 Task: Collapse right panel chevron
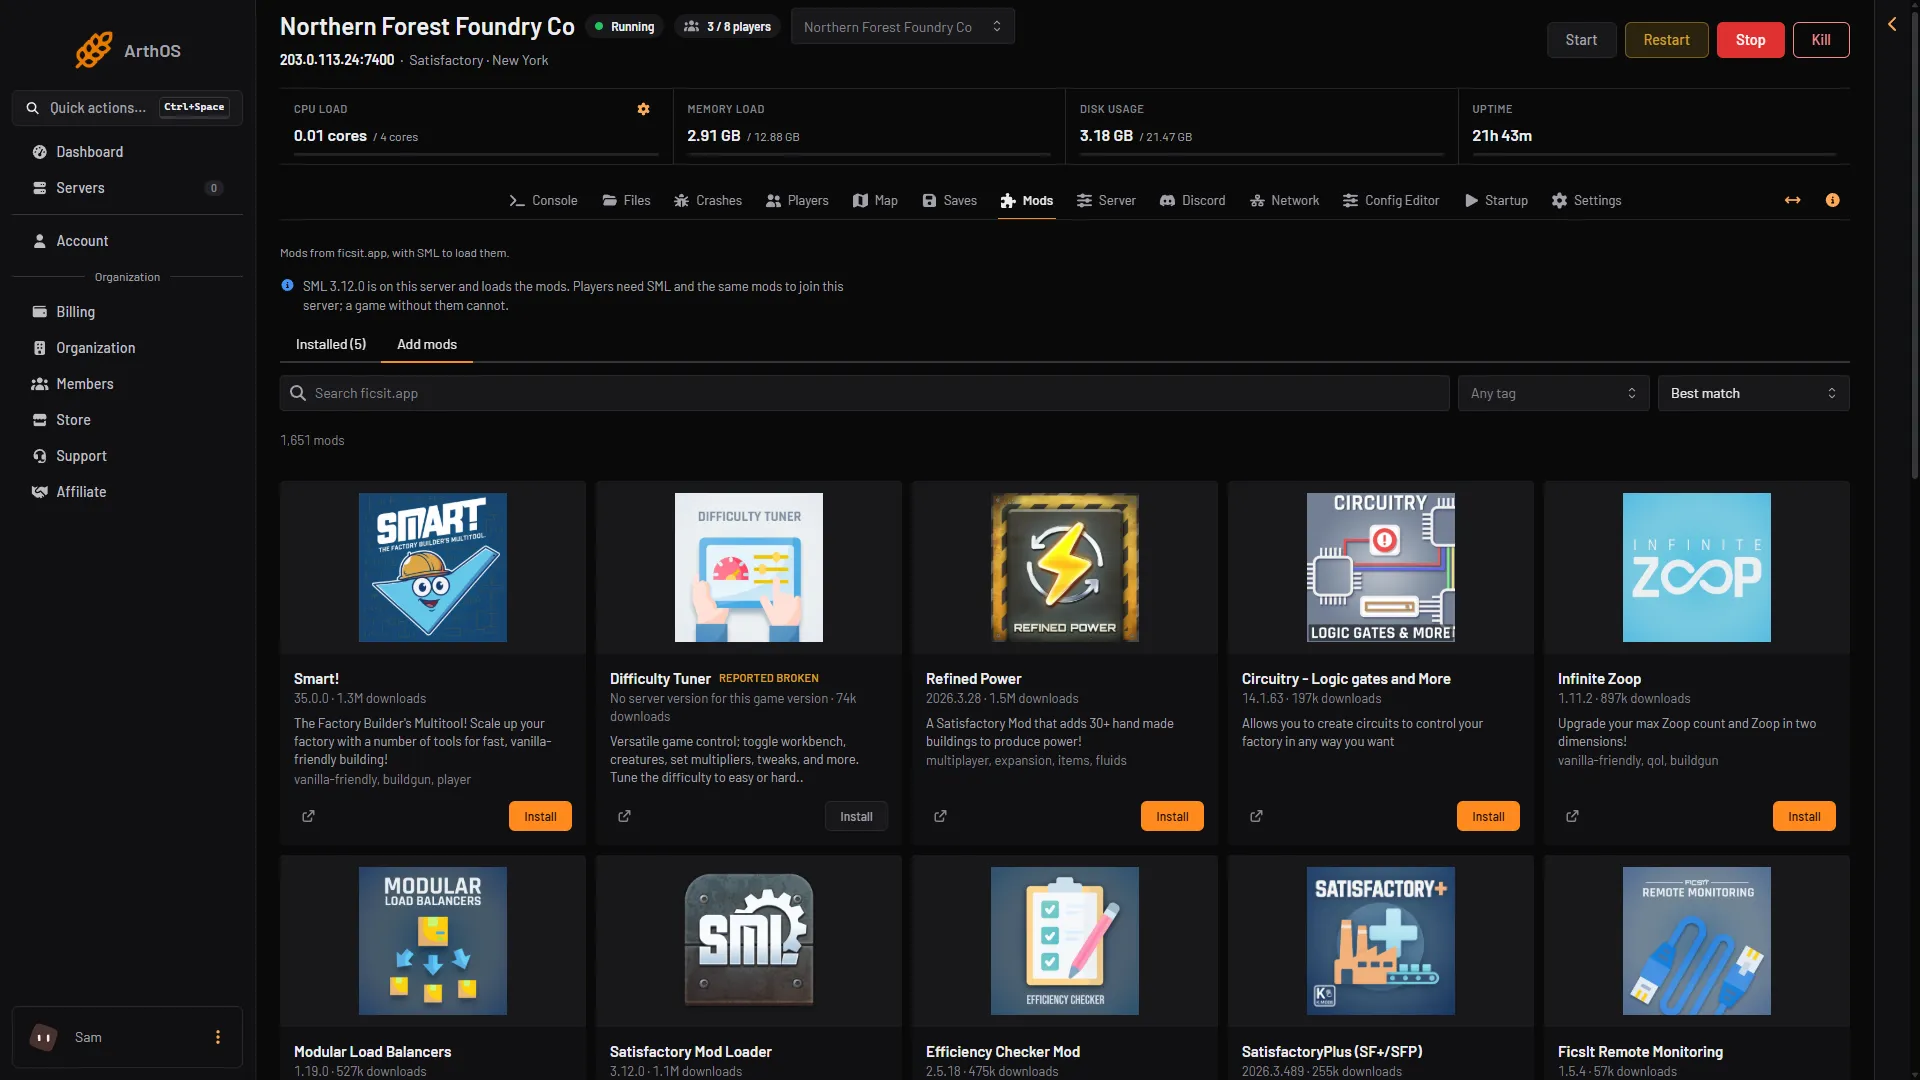tap(1892, 24)
